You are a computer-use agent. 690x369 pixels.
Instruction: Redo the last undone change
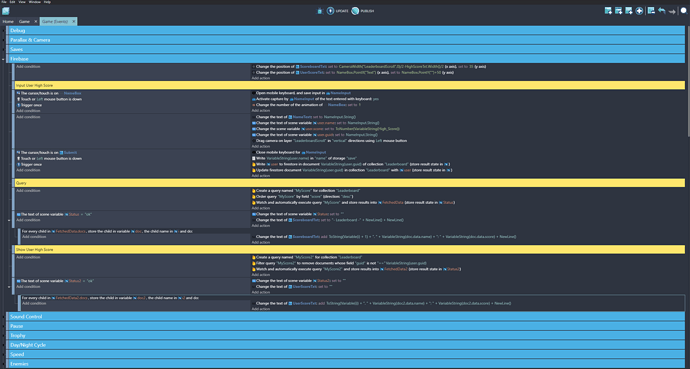coord(672,11)
